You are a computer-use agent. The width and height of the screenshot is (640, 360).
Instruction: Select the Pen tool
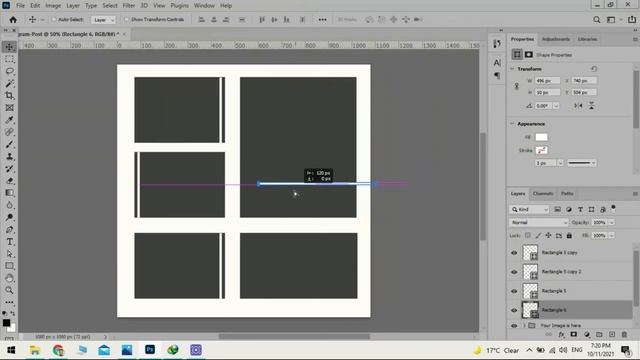tap(9, 229)
